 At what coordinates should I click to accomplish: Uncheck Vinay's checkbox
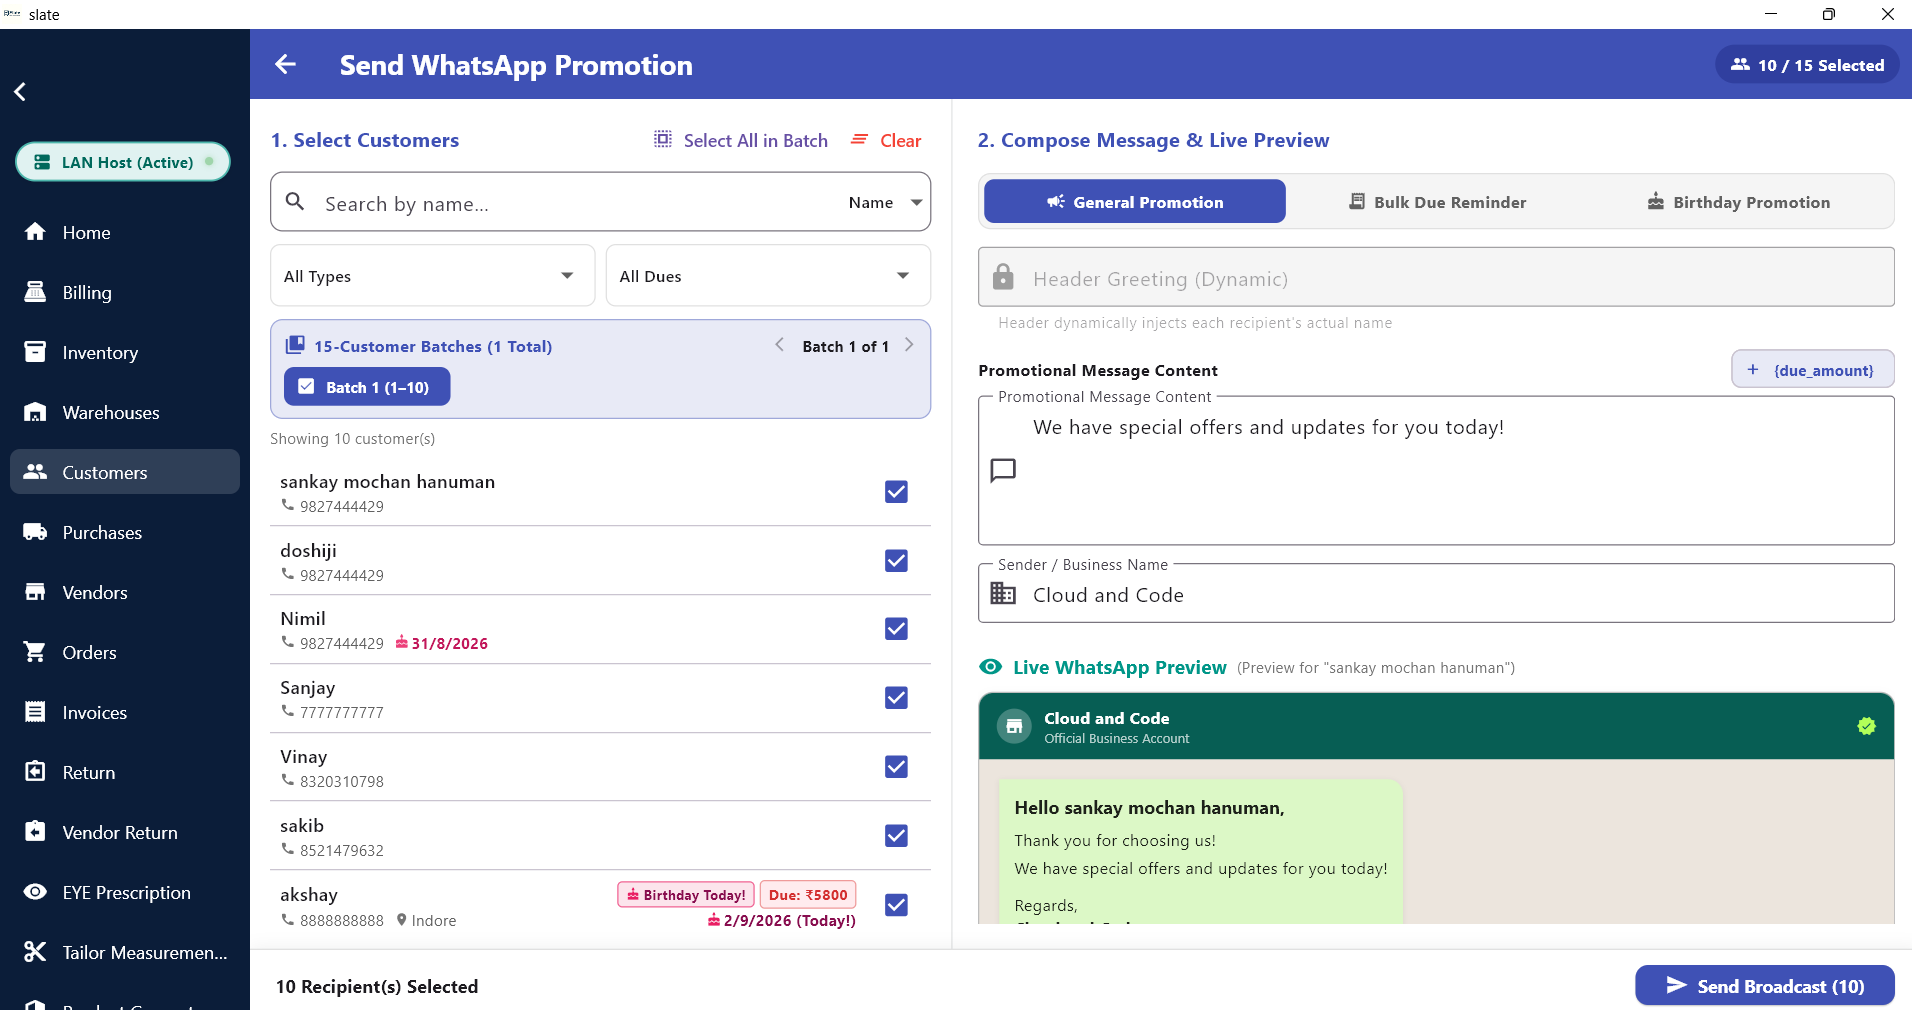point(896,767)
